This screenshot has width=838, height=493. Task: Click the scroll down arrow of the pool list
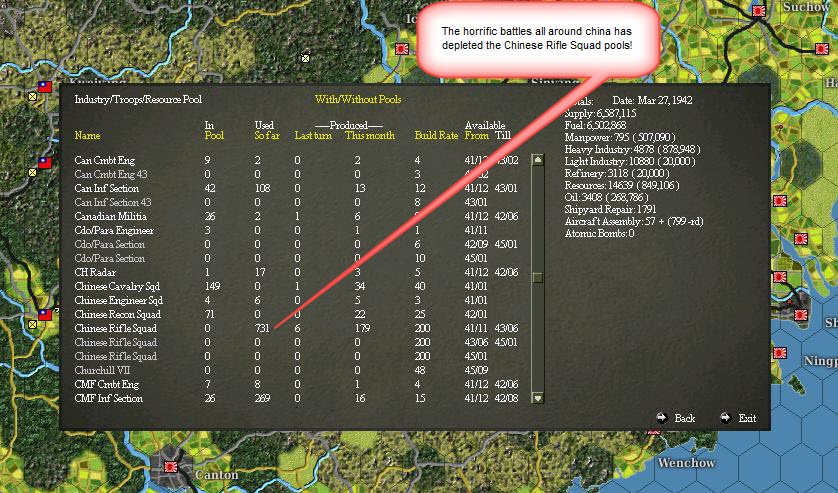538,398
